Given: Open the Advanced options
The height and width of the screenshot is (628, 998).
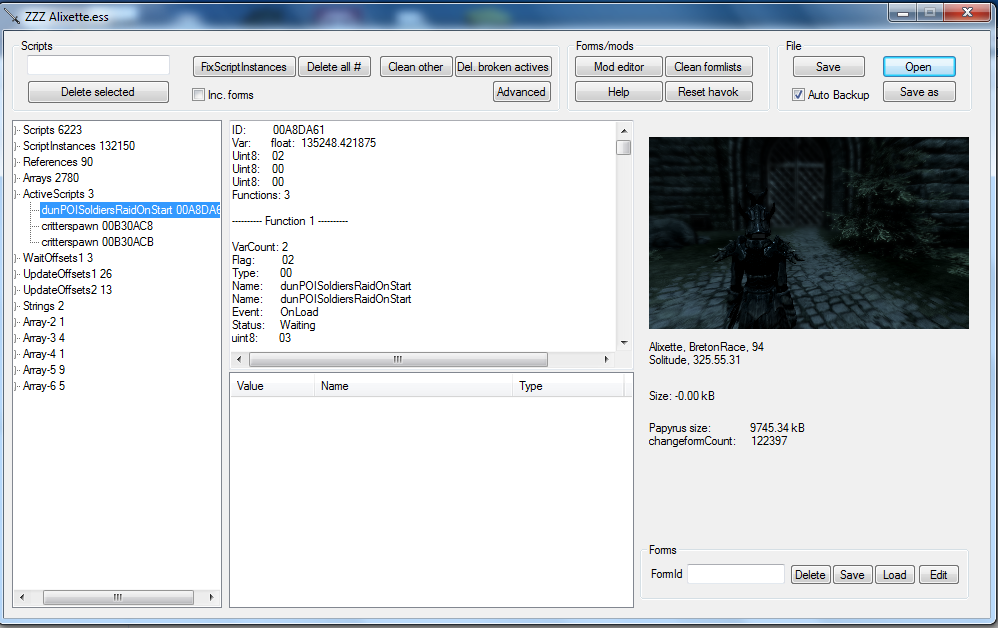Looking at the screenshot, I should [521, 92].
